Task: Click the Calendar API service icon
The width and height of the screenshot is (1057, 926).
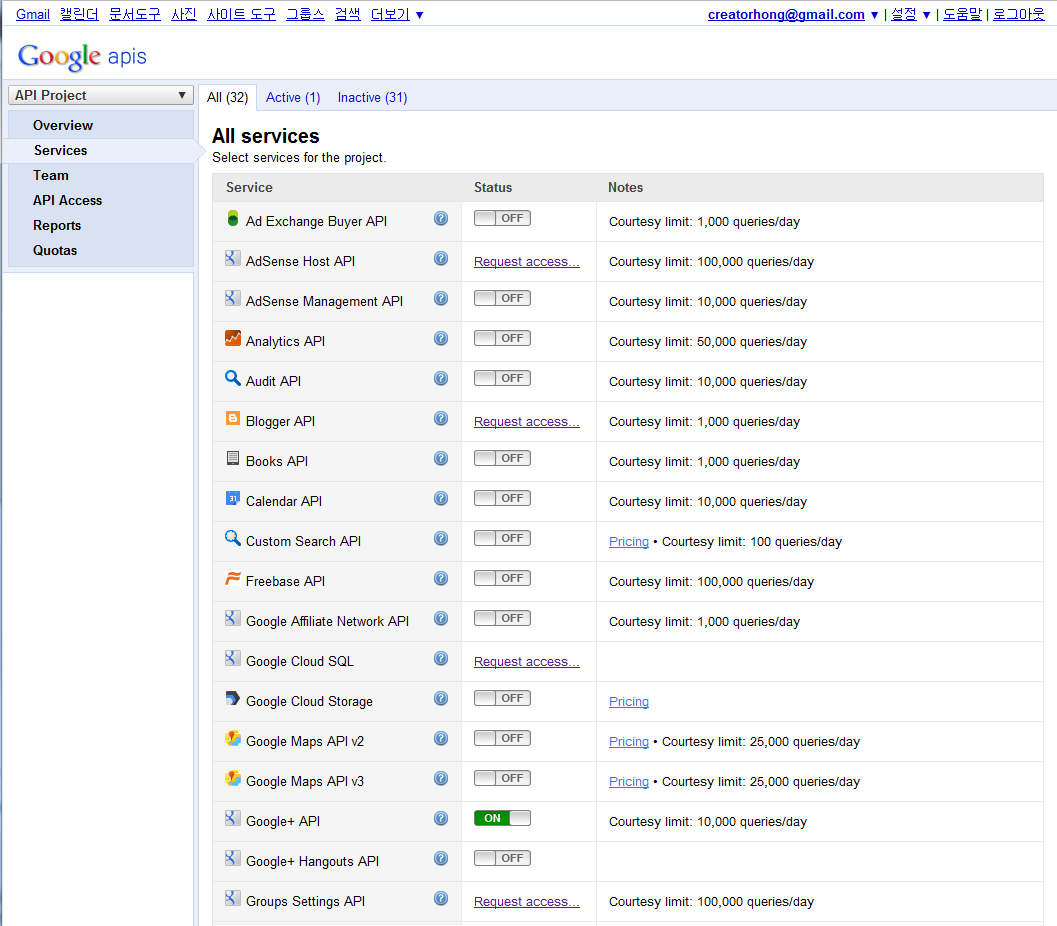Action: tap(232, 498)
